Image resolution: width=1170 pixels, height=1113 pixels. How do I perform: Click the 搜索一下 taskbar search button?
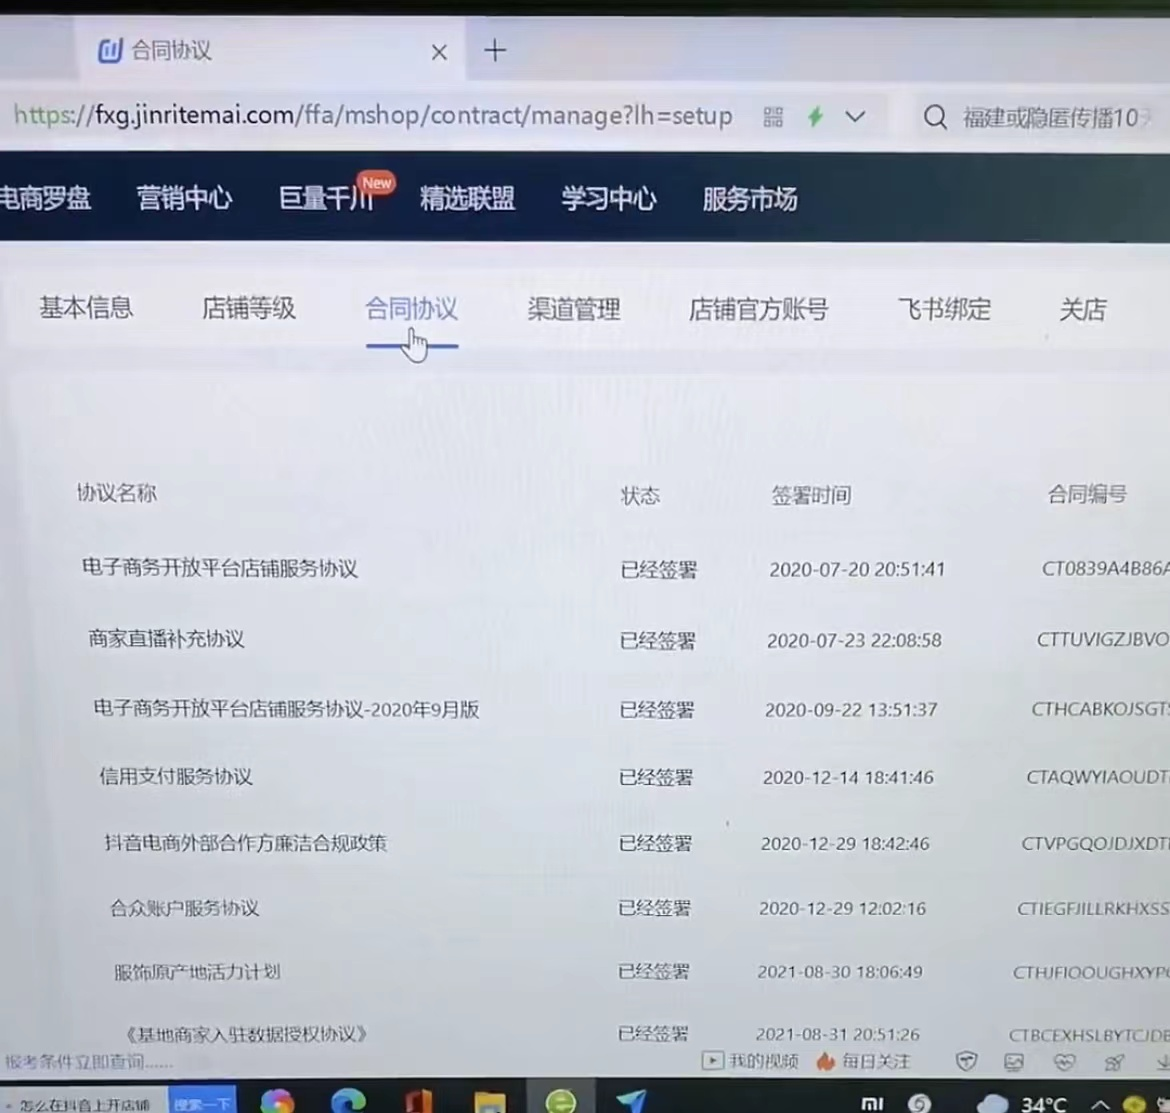(x=202, y=1103)
